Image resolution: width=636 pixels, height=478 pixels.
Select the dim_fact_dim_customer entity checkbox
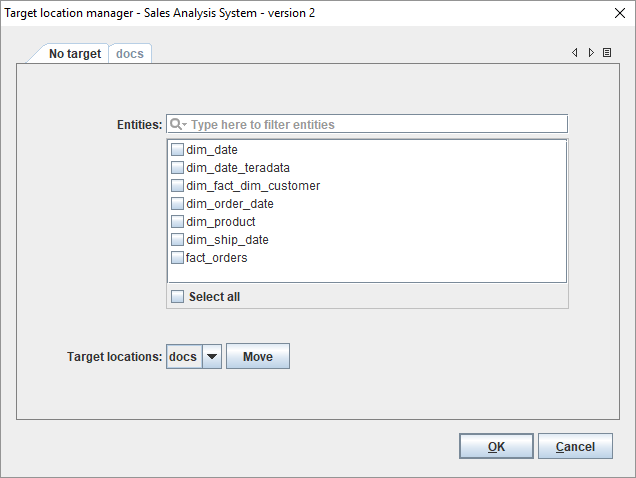[x=177, y=186]
